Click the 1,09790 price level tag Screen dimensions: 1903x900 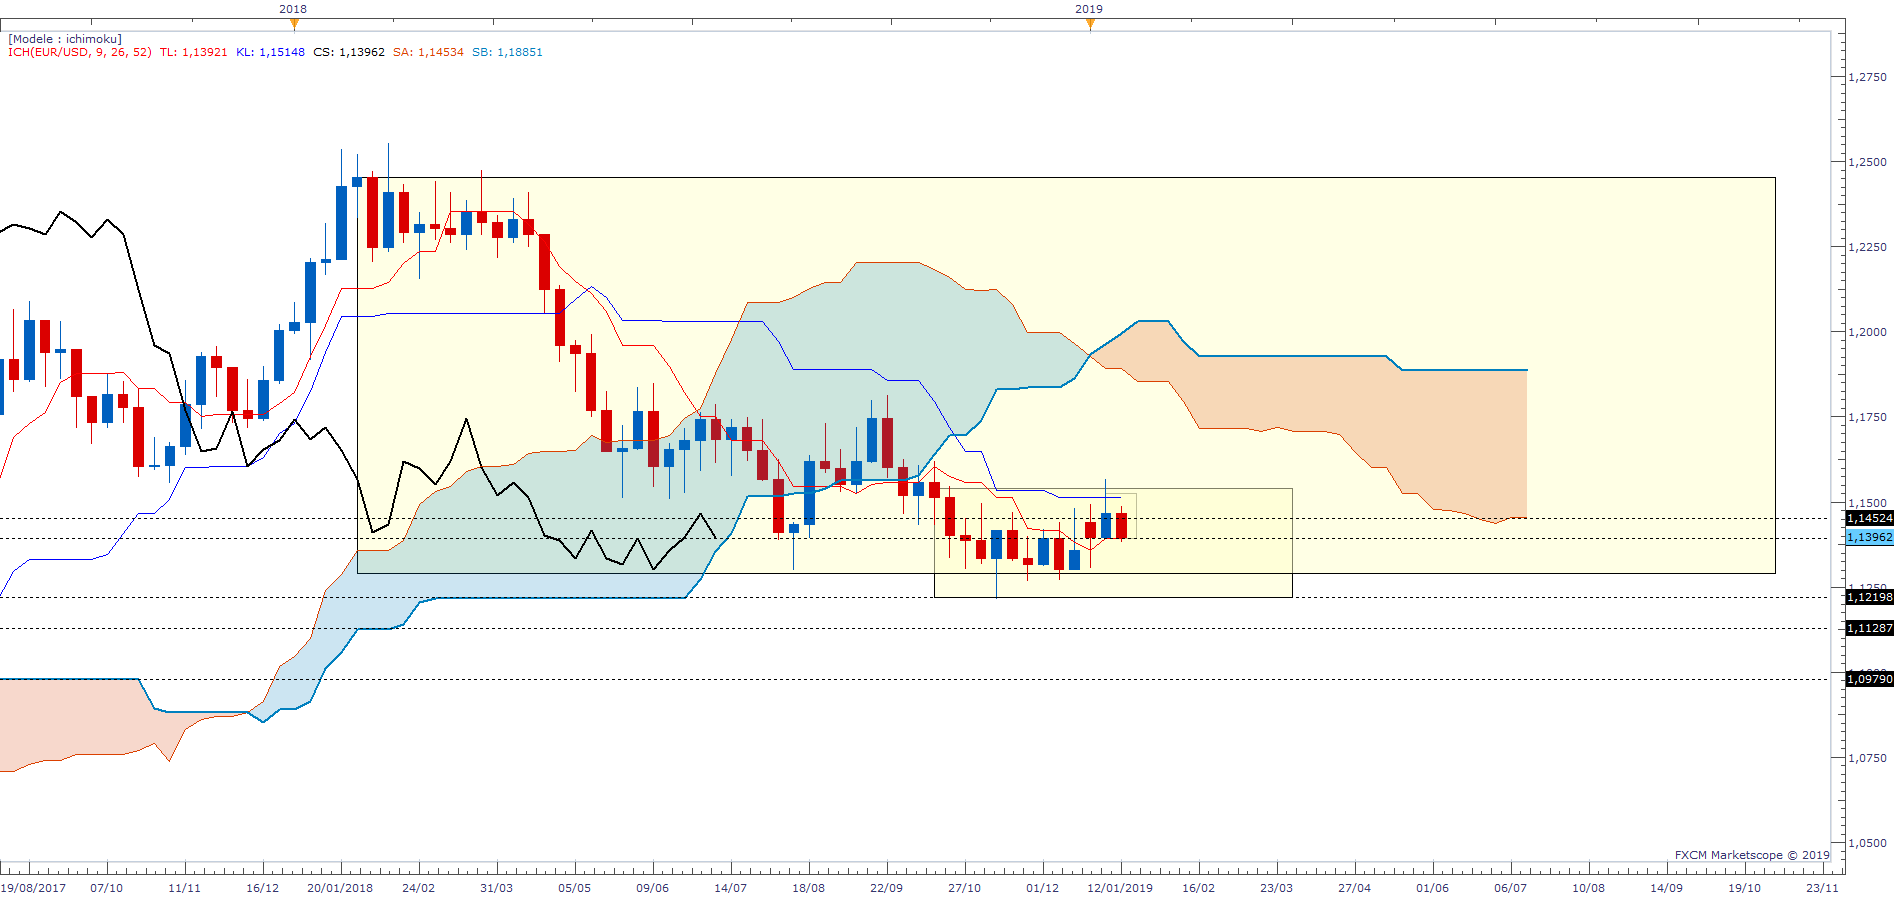coord(1869,679)
